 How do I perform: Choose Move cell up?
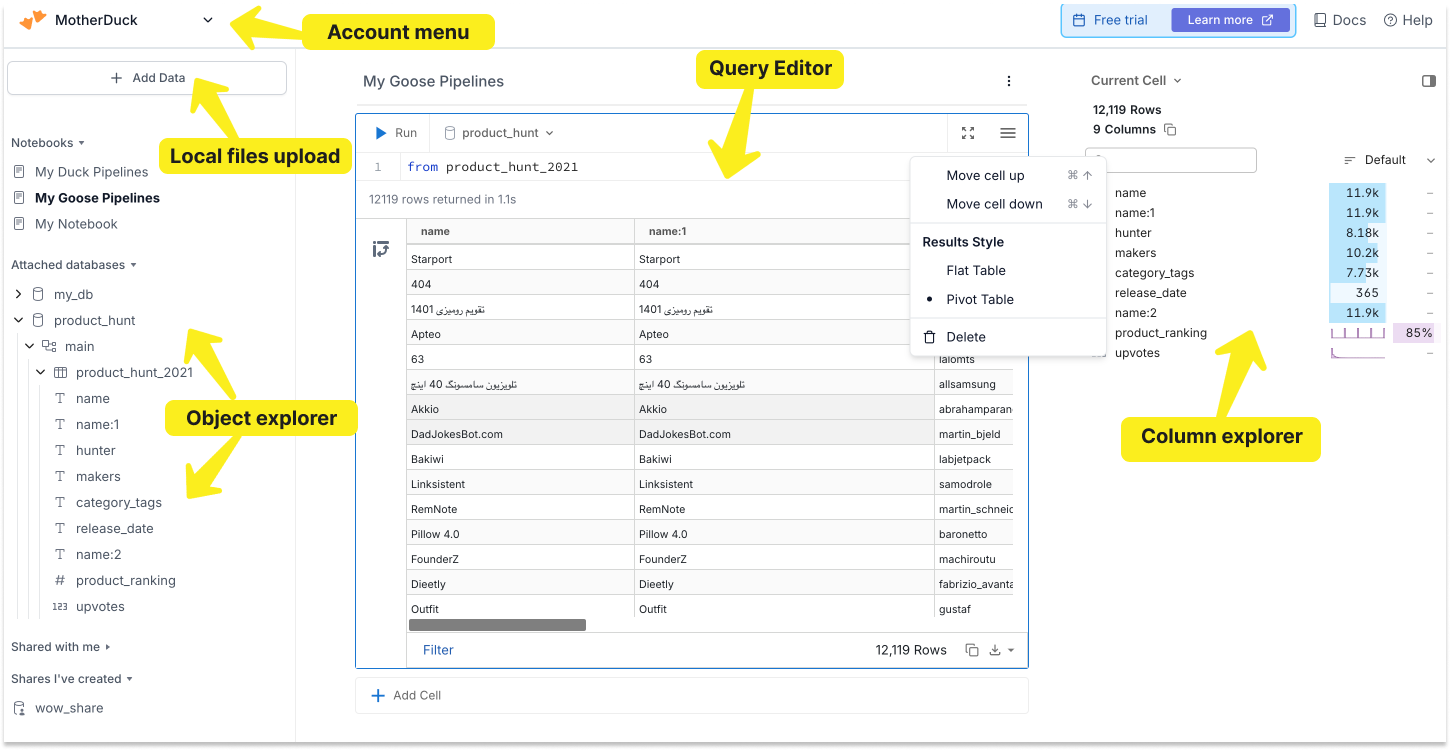point(985,175)
